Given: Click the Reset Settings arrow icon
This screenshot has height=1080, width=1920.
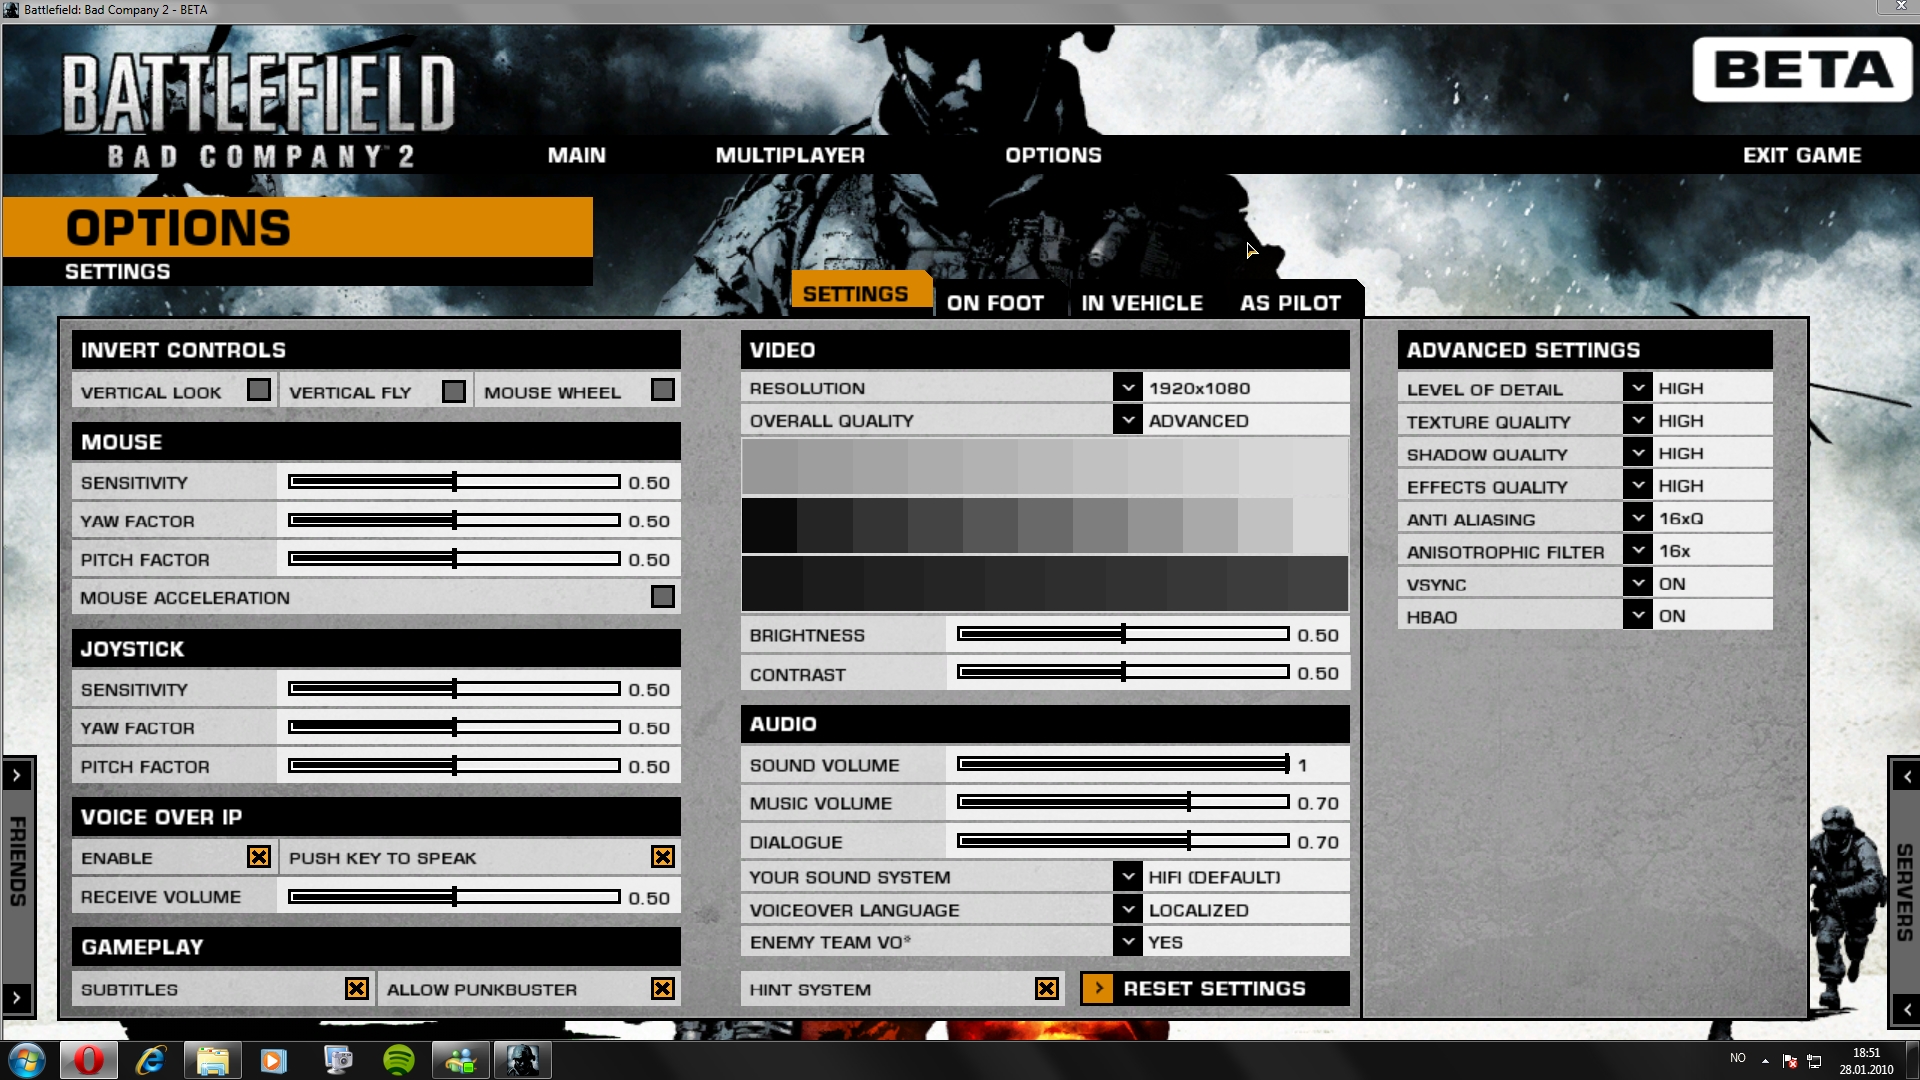Looking at the screenshot, I should click(1098, 989).
